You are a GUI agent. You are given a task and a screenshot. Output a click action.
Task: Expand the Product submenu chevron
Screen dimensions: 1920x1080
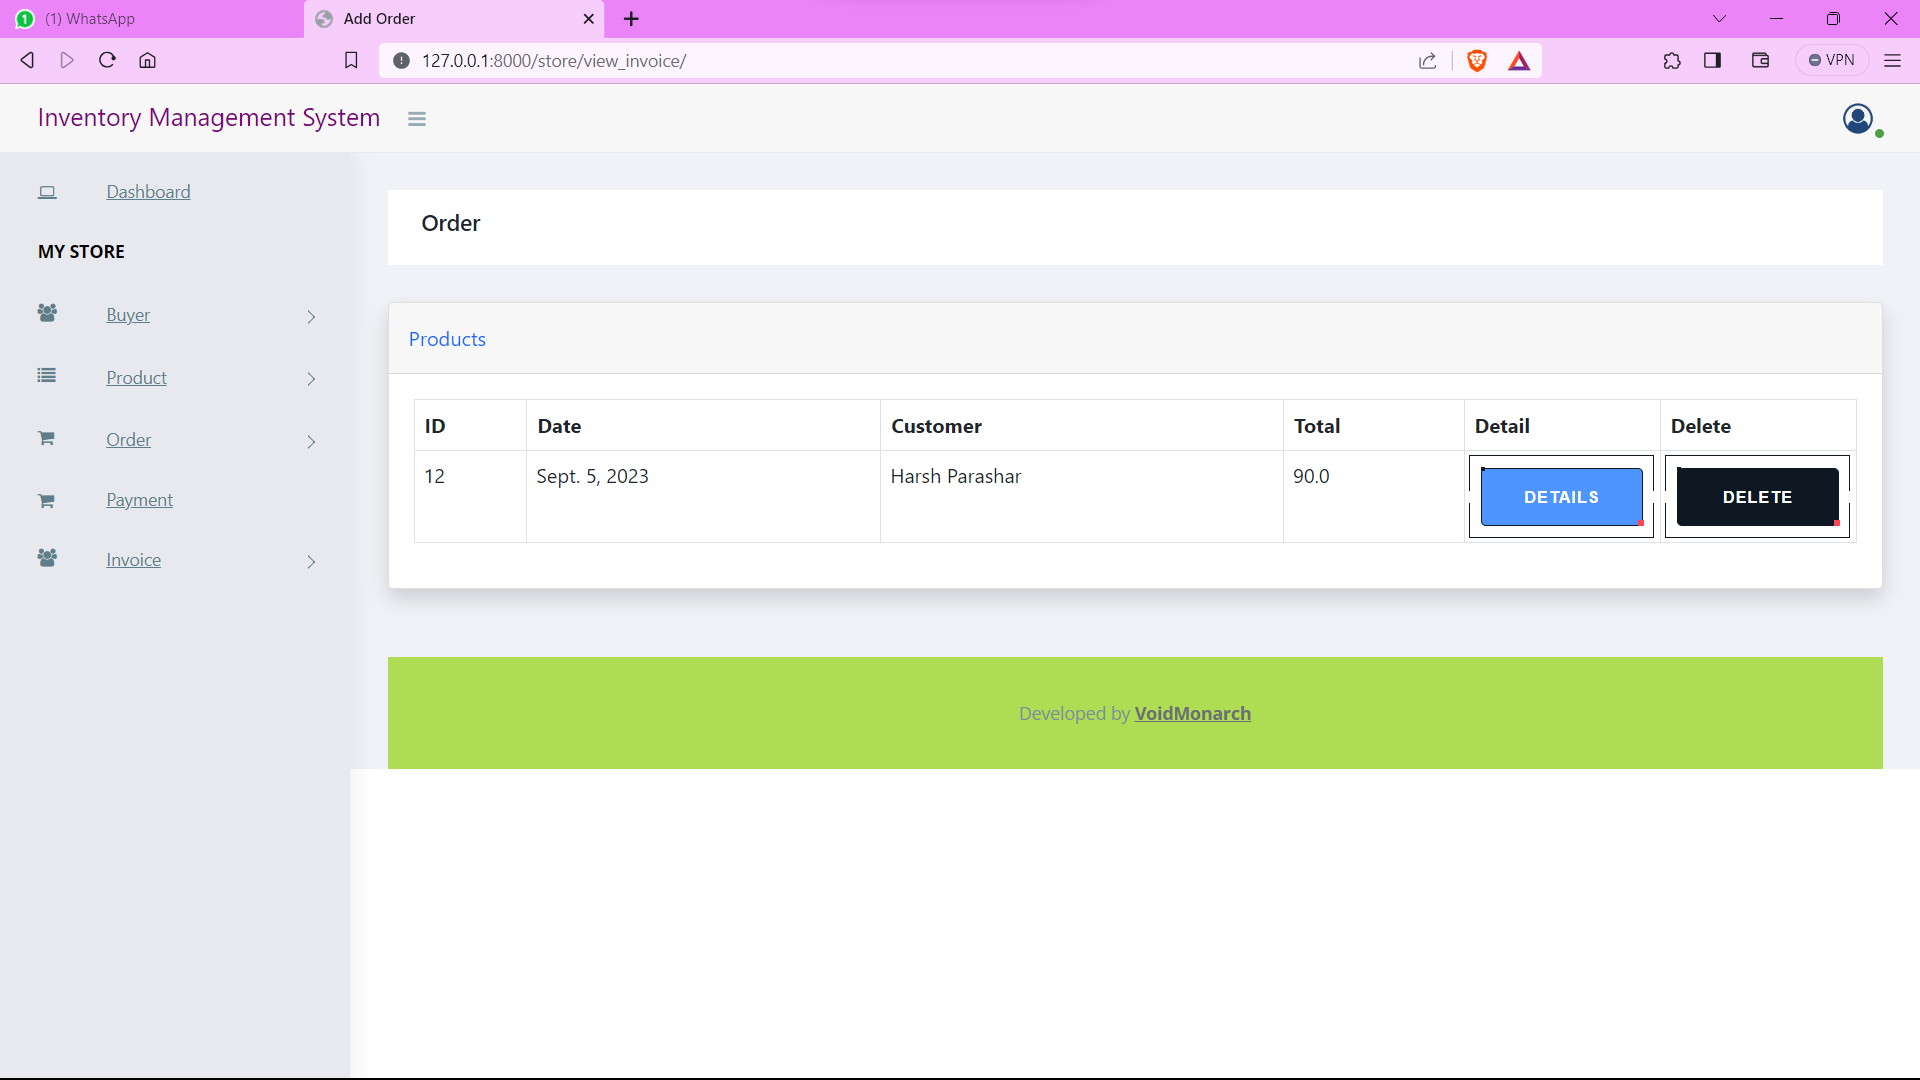(x=311, y=379)
